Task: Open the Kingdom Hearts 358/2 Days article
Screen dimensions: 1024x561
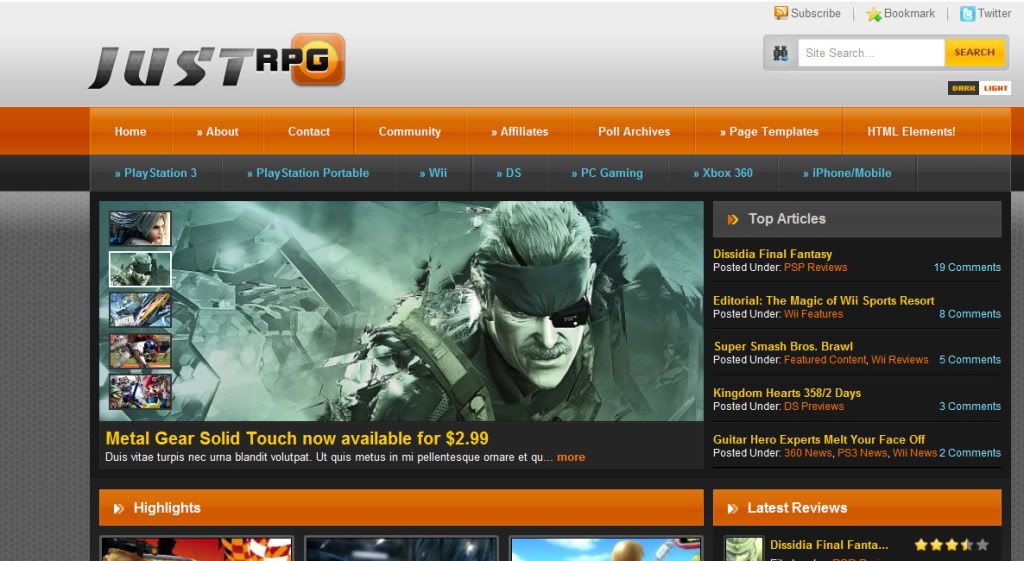Action: (787, 393)
